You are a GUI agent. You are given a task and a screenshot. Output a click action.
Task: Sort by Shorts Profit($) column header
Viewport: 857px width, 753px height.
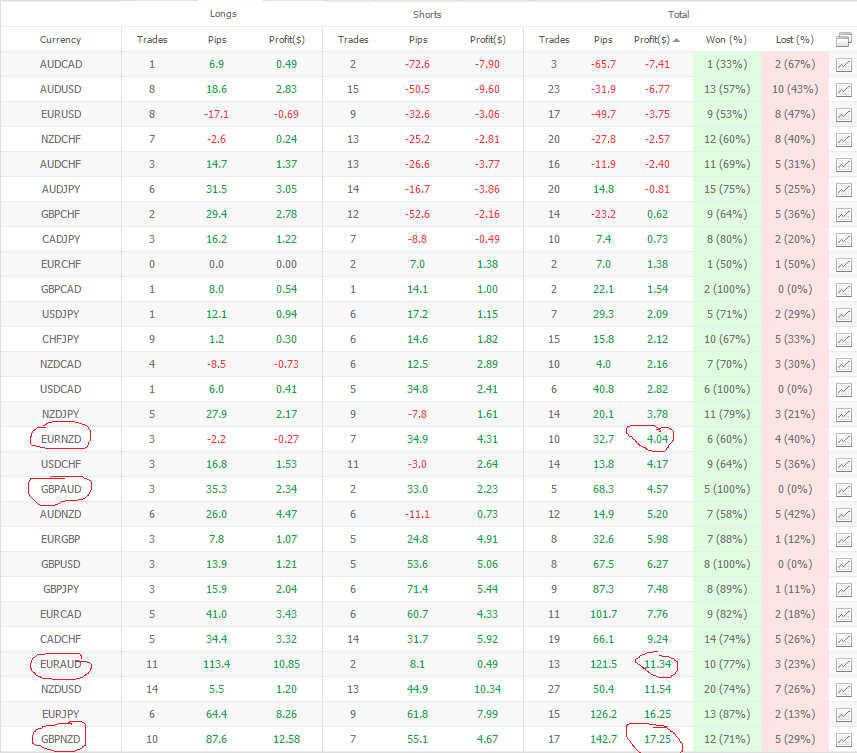click(488, 39)
